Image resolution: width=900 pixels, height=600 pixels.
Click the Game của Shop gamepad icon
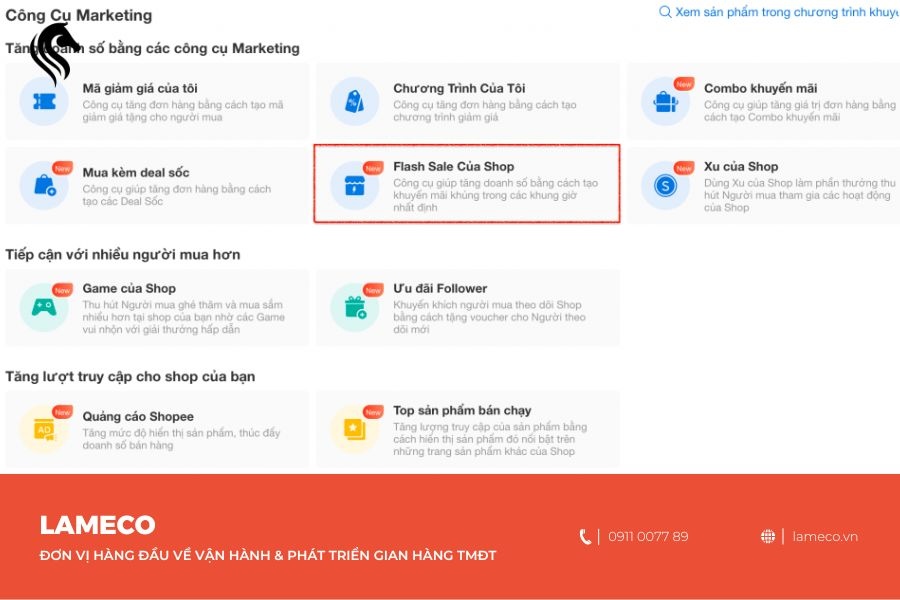point(44,307)
